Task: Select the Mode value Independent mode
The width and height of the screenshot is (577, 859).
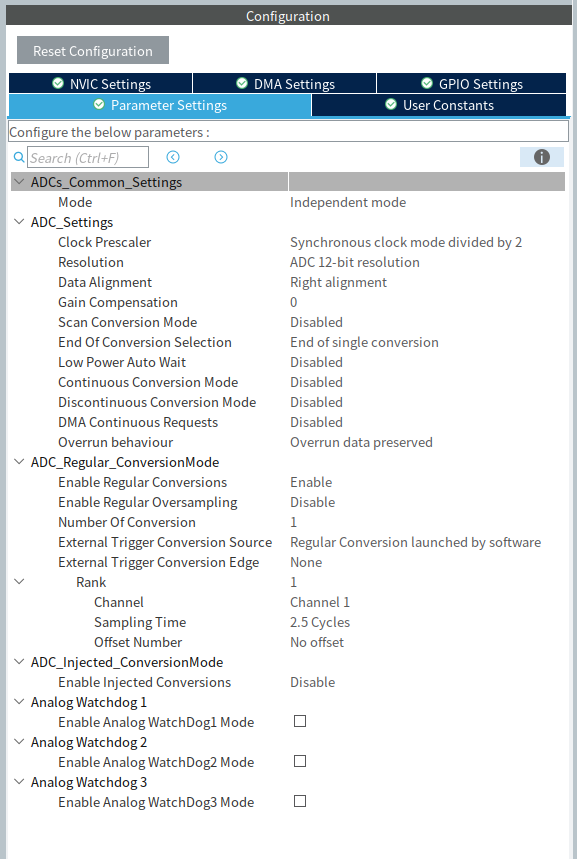Action: (x=348, y=202)
